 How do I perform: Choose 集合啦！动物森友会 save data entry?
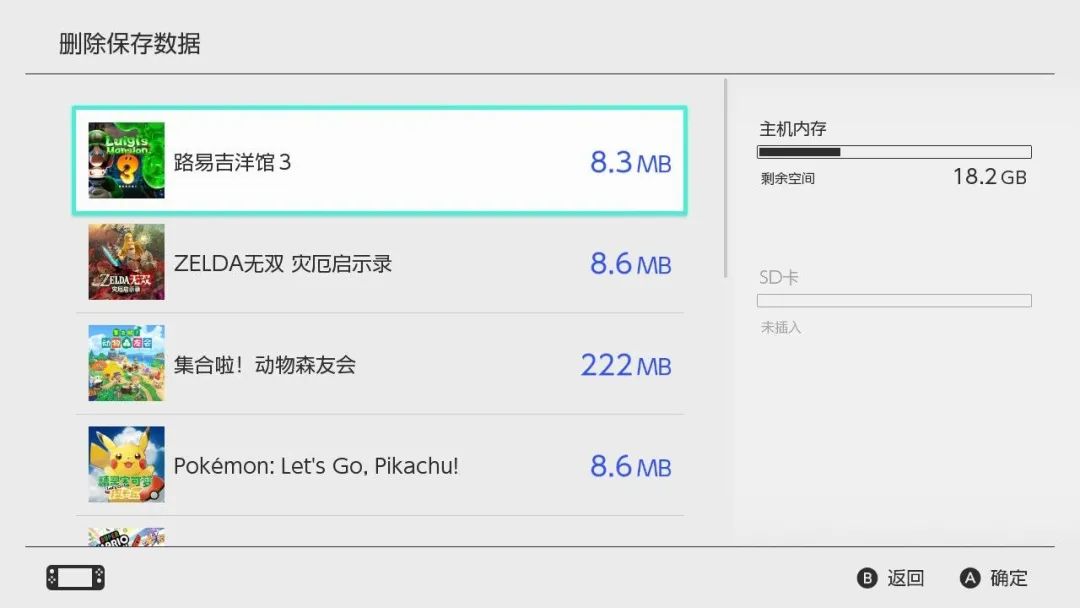point(380,364)
